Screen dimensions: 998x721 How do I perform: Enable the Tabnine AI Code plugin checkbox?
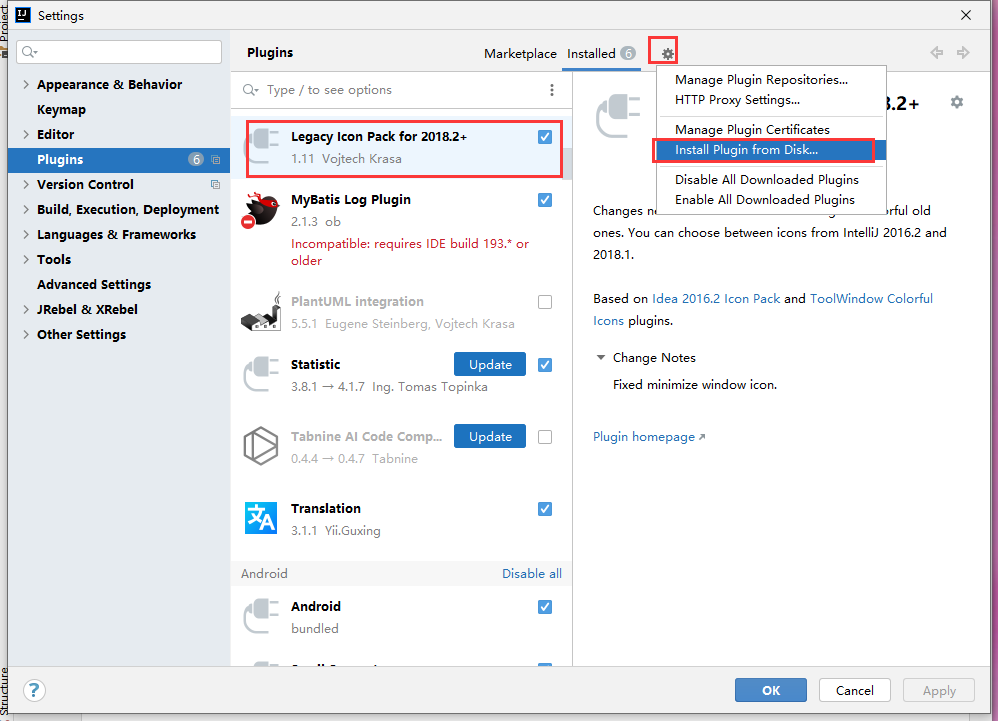point(545,437)
